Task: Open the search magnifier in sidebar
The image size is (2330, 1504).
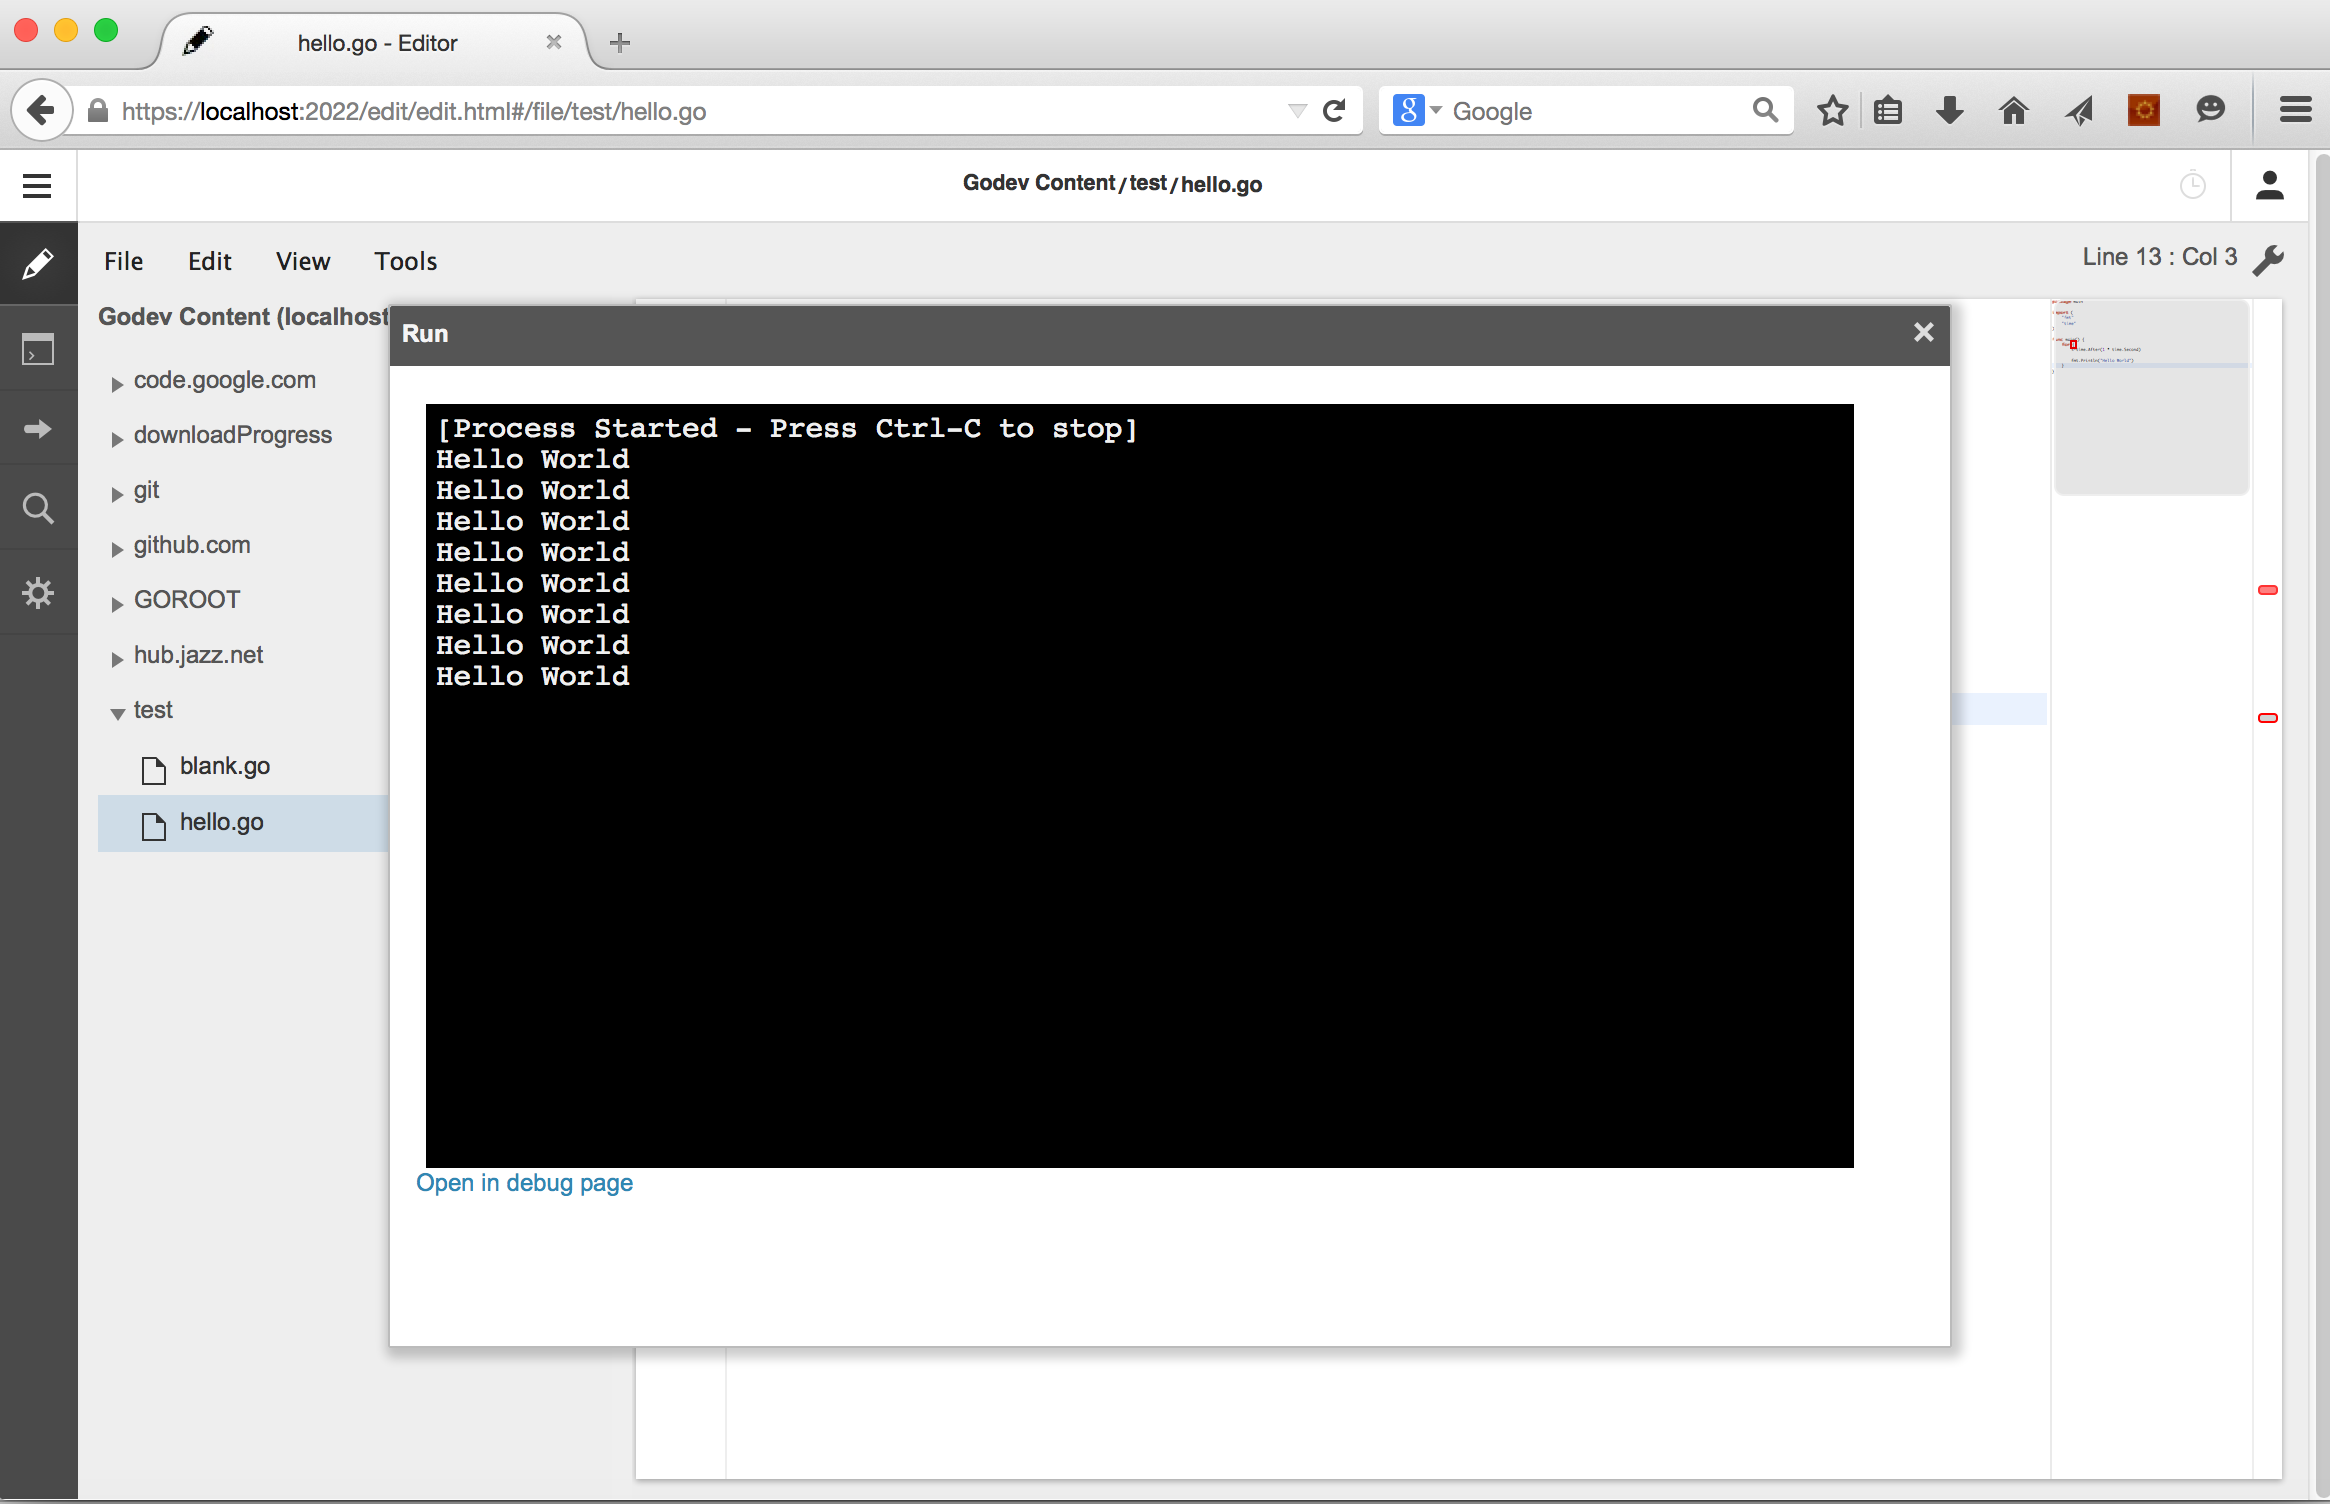Action: coord(38,509)
